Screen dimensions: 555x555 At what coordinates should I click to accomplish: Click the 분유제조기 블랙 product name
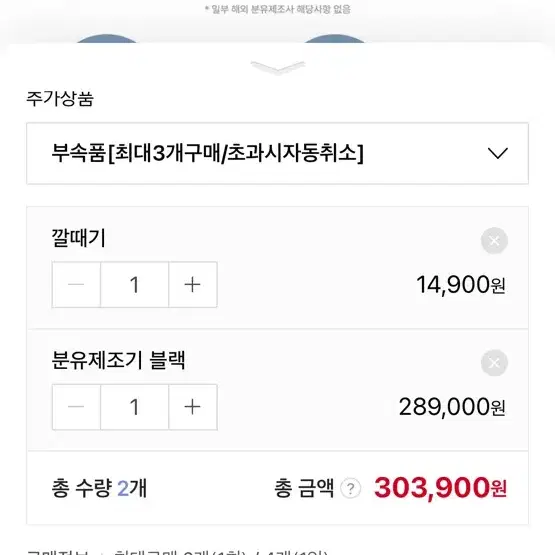tap(118, 360)
